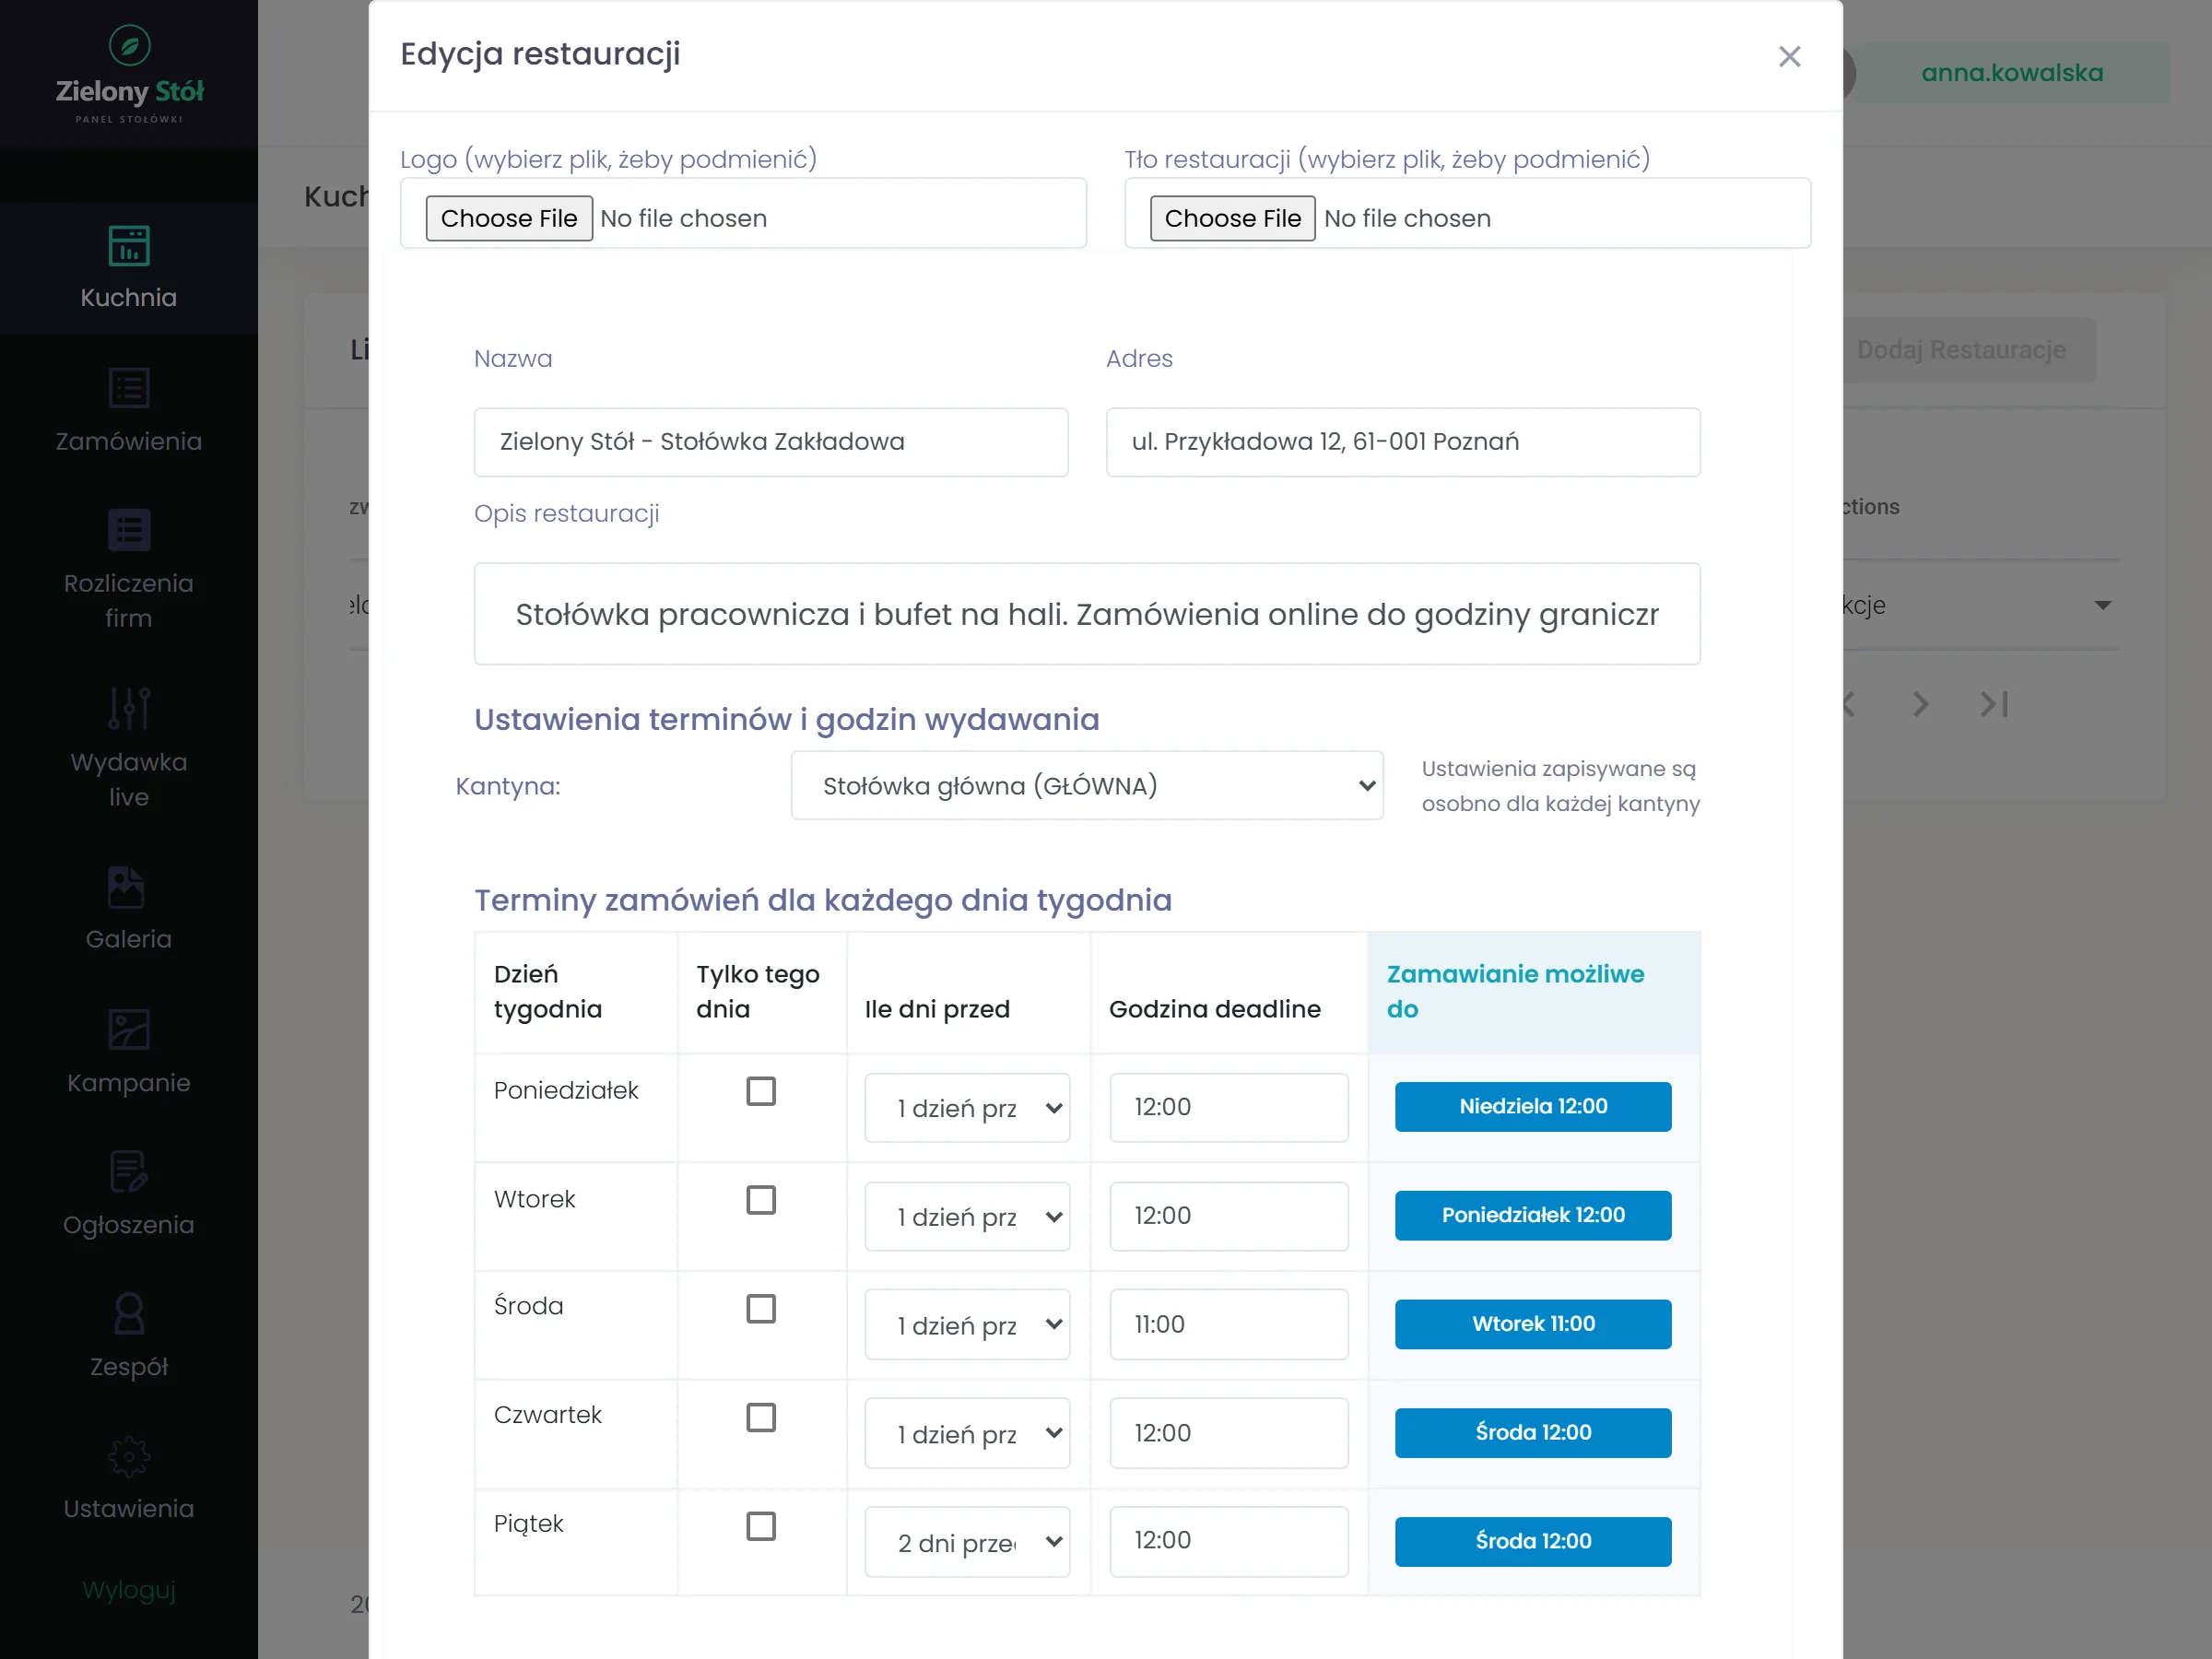The image size is (2212, 1659).
Task: Edit the 11:00 deadline for Środa
Action: click(x=1229, y=1324)
